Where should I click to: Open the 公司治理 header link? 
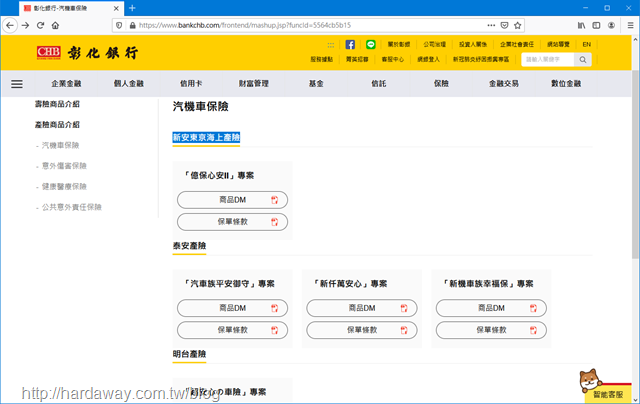tap(434, 44)
